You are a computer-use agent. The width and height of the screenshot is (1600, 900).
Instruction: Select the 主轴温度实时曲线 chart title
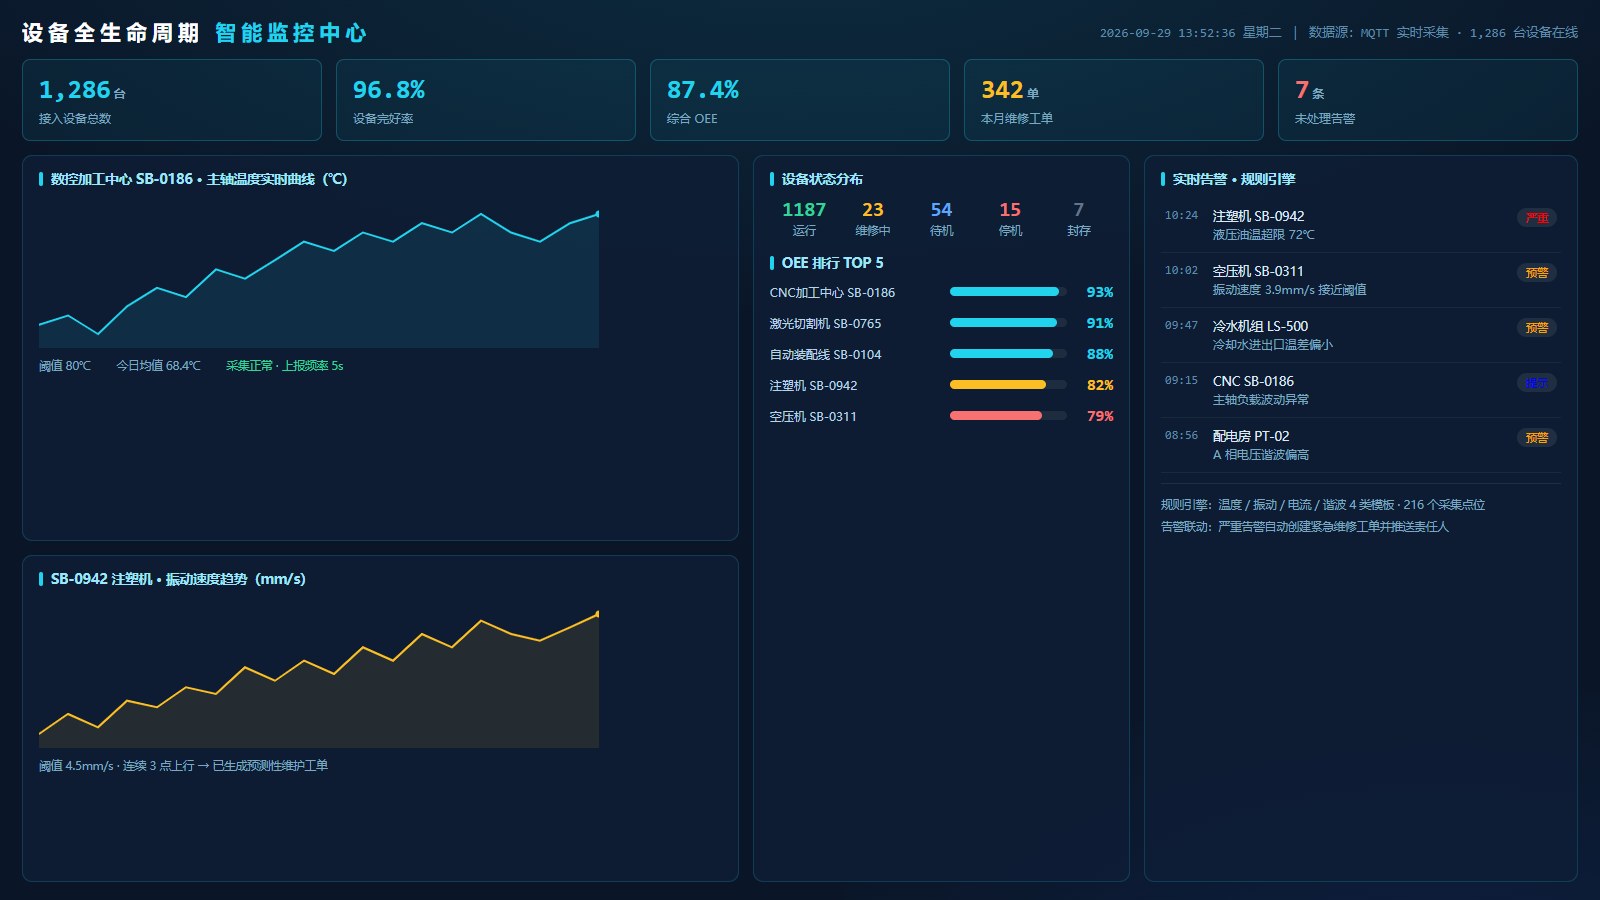[199, 179]
